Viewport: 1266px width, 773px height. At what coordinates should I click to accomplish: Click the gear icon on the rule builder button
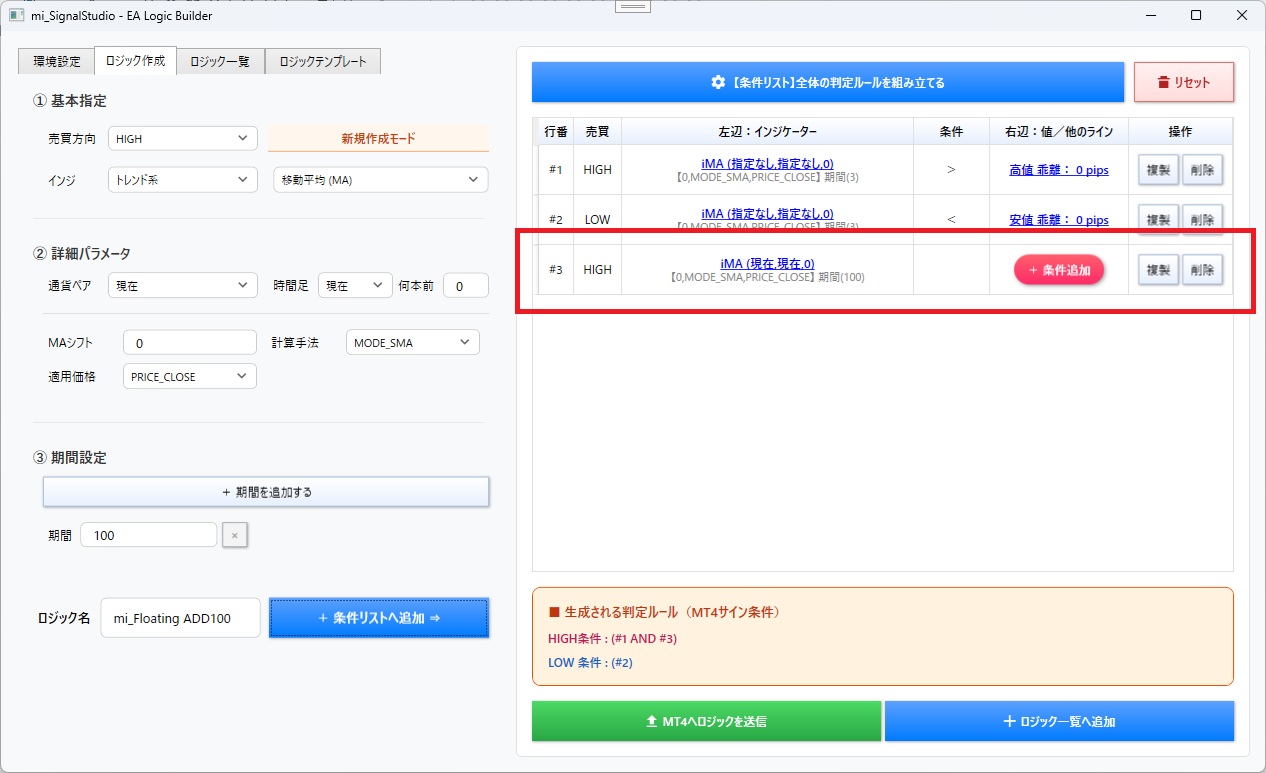click(718, 82)
